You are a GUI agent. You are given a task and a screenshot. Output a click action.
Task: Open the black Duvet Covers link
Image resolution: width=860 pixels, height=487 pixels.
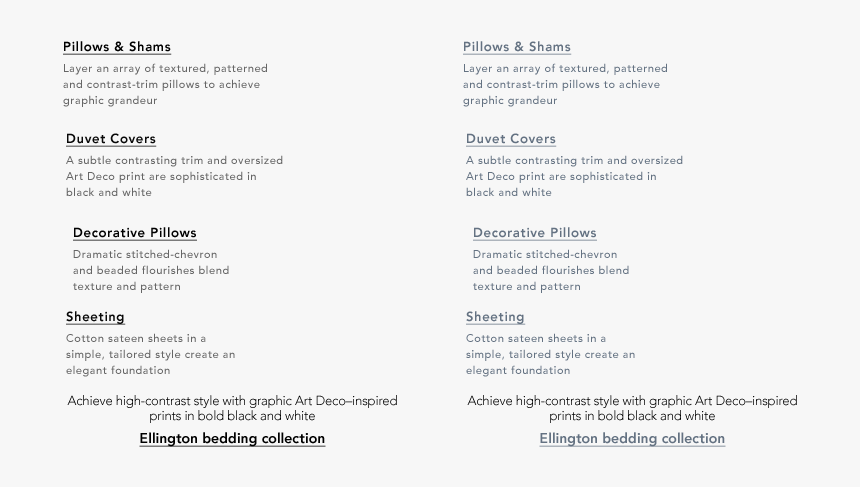pos(111,139)
